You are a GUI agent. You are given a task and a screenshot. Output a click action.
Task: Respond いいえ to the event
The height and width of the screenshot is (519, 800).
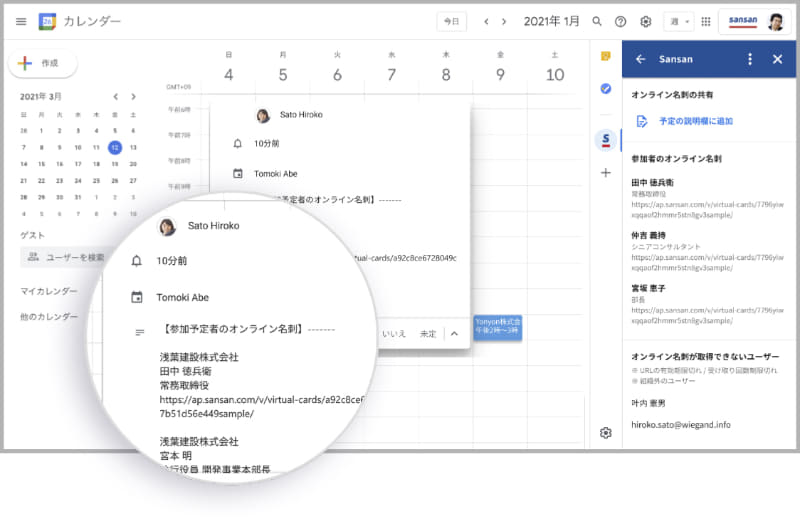pyautogui.click(x=393, y=334)
